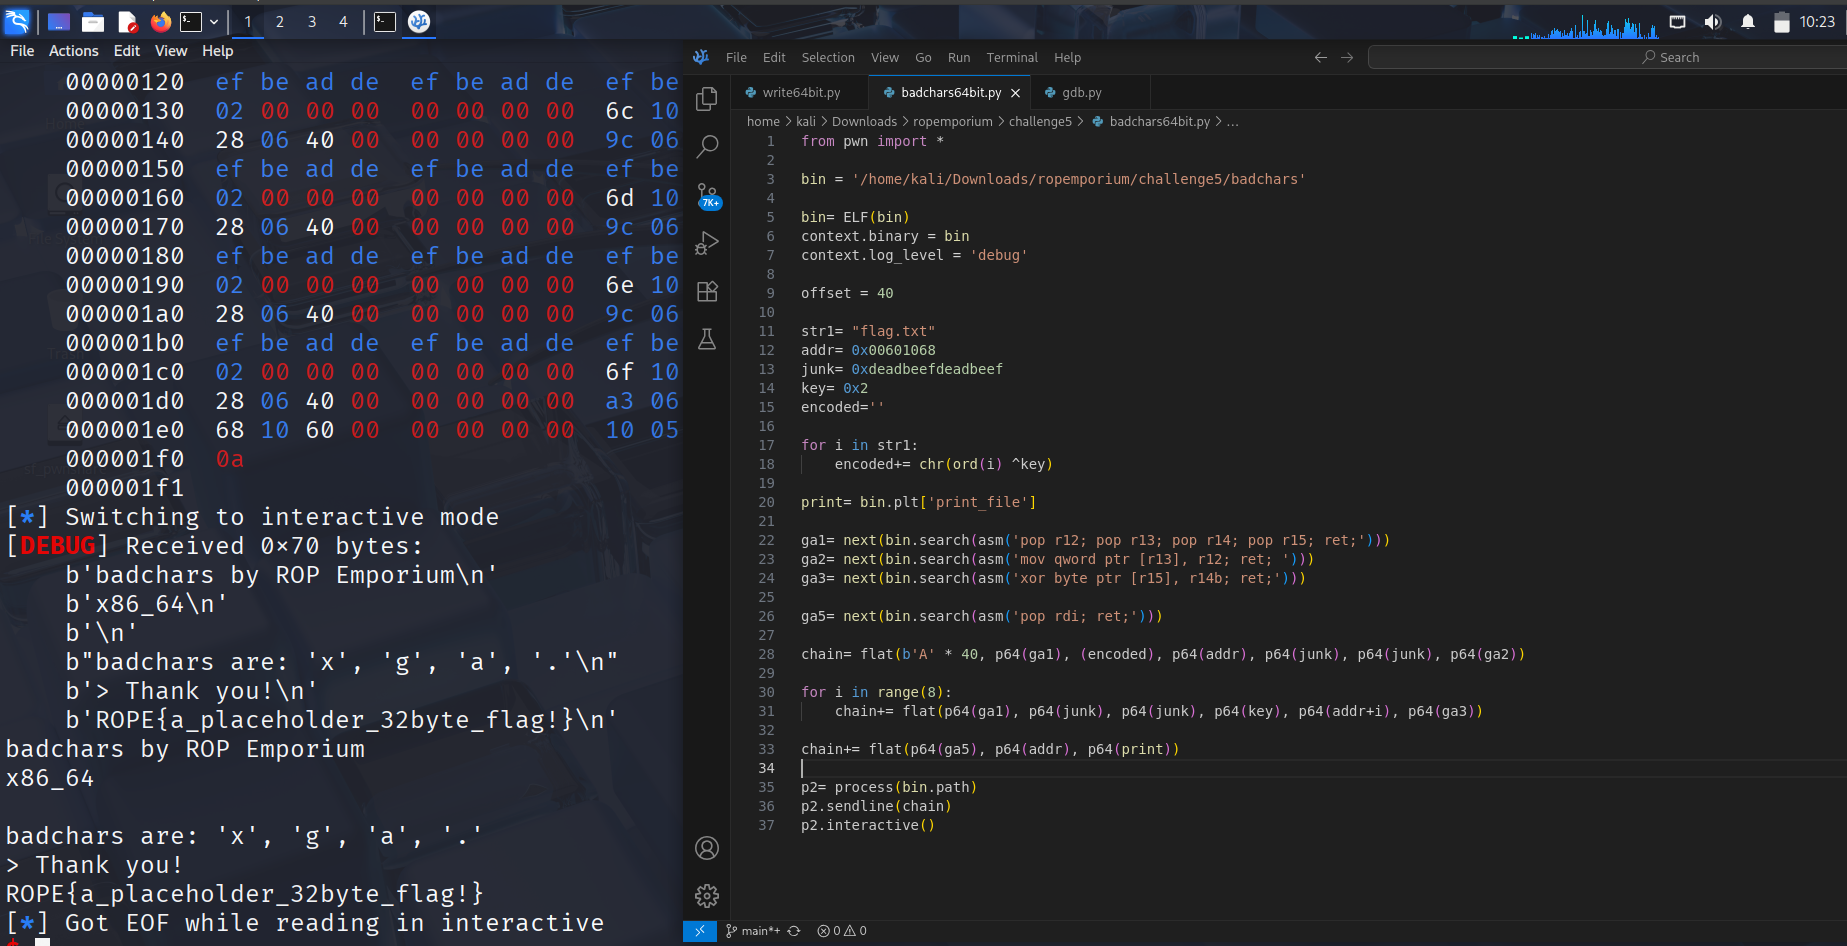Switch to workspace 2
This screenshot has height=946, width=1847.
point(280,21)
